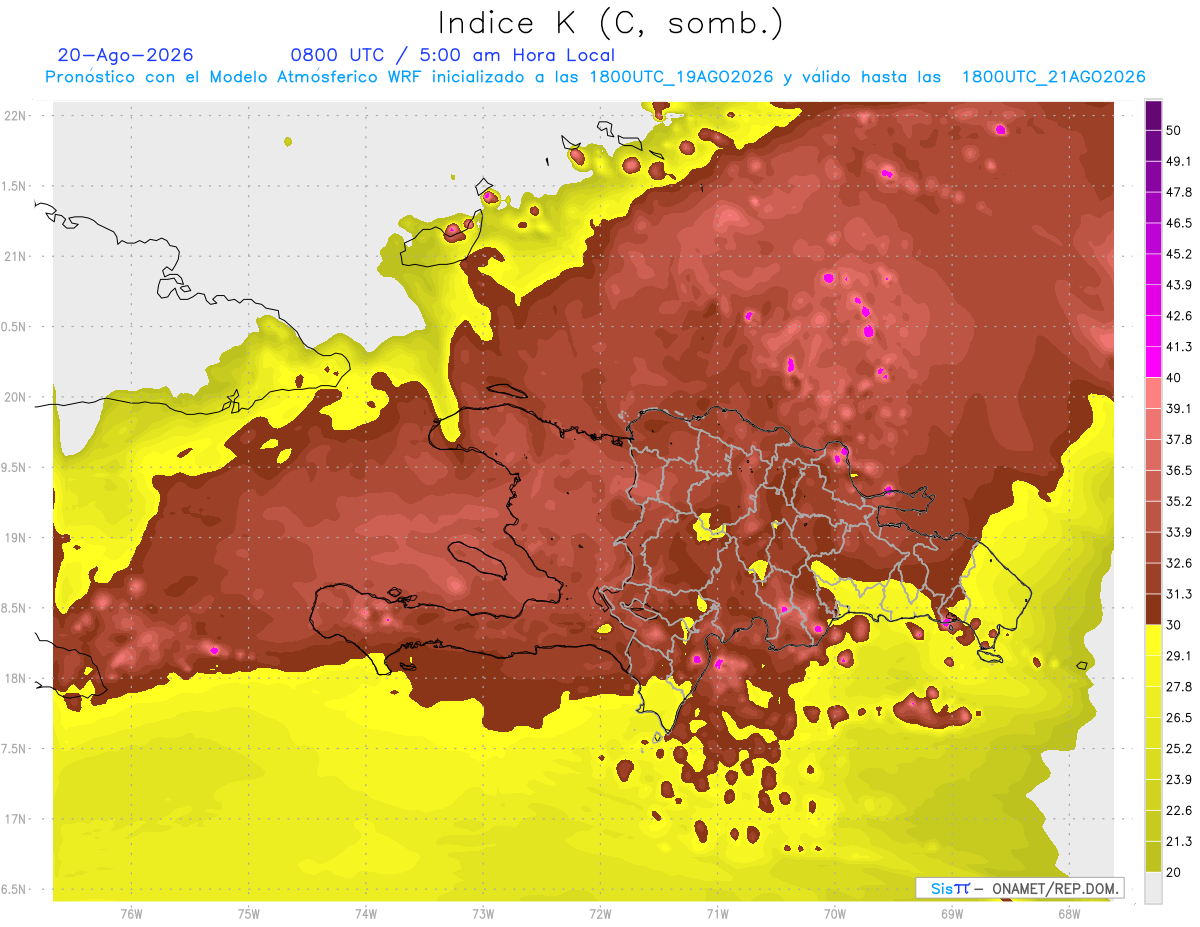Image resolution: width=1200 pixels, height=927 pixels.
Task: Pick the magenta colorbar band between 40 and 41.3
Action: pos(1153,362)
